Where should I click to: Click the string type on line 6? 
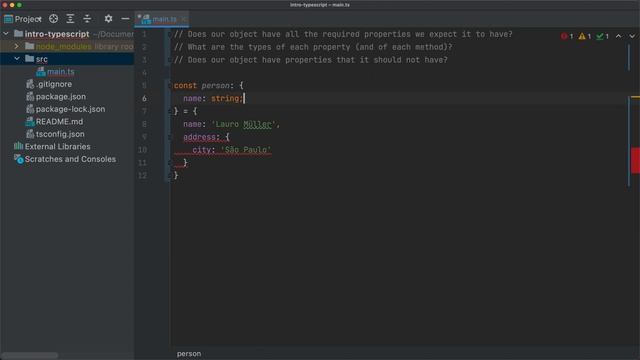pyautogui.click(x=225, y=98)
